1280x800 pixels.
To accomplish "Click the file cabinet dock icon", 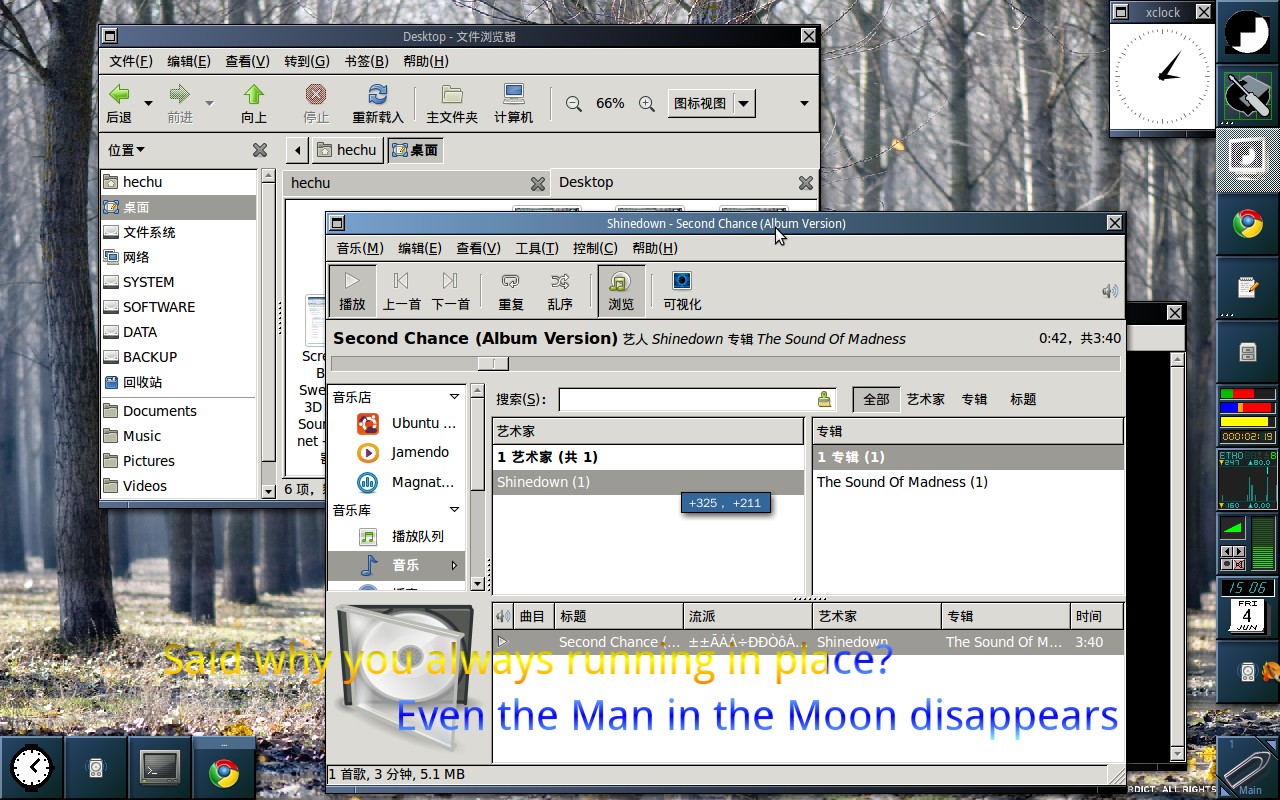I will click(1247, 351).
